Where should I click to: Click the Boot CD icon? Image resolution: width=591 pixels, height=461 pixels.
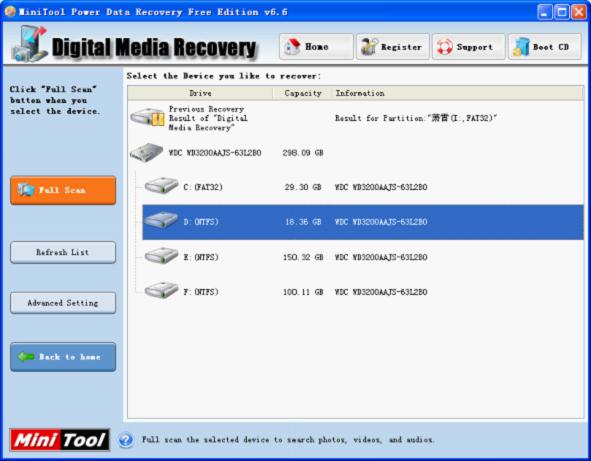pos(521,47)
